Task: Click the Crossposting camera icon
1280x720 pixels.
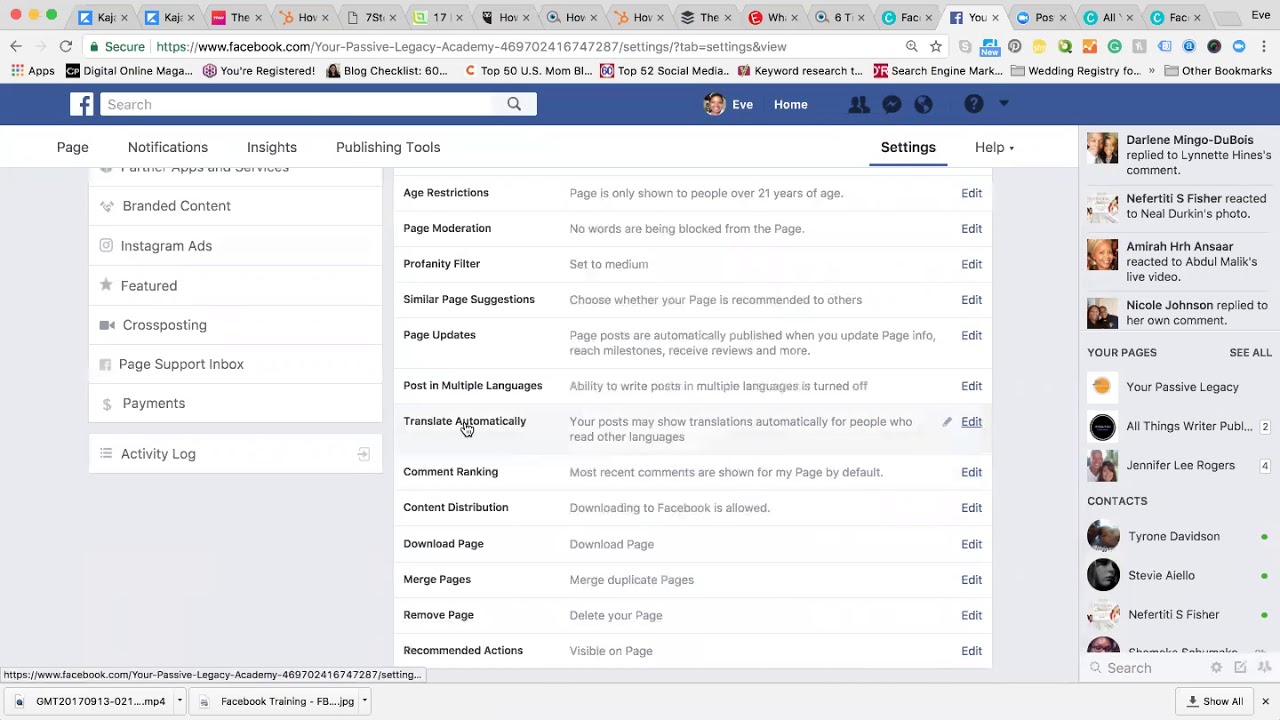Action: [x=106, y=325]
